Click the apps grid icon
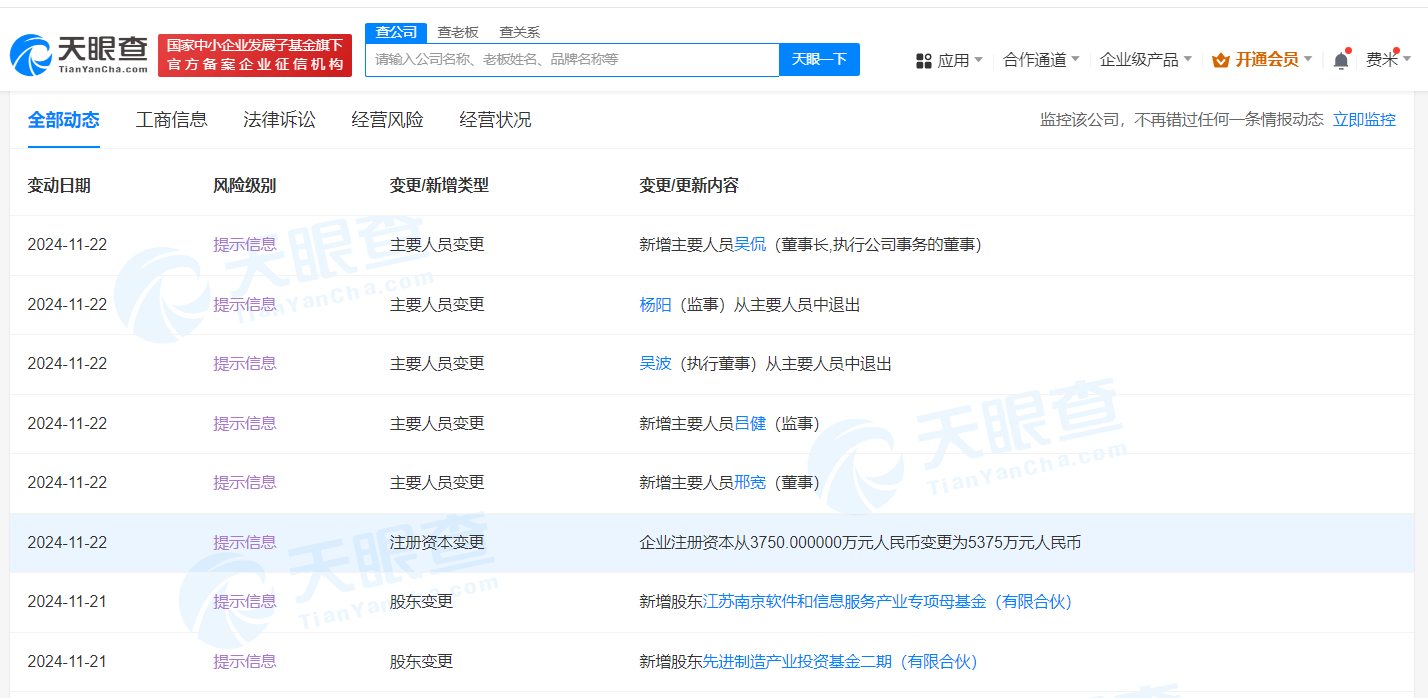The height and width of the screenshot is (698, 1428). [923, 61]
